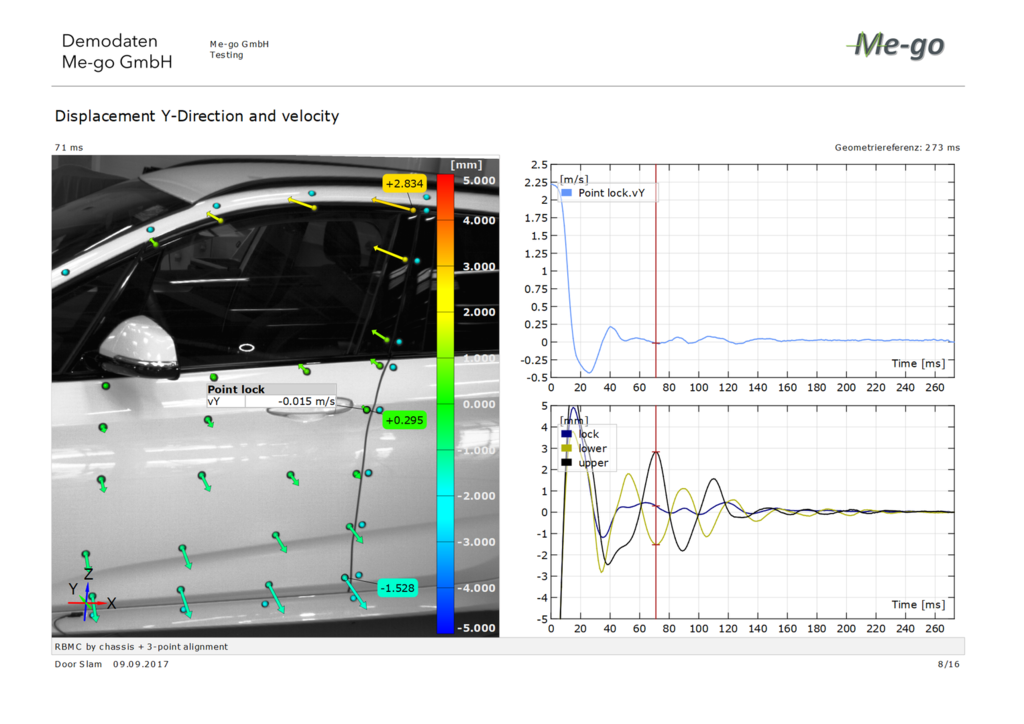The height and width of the screenshot is (724, 1024).
Task: Click the 'RBMC by chassis + 3-point alignment' footer
Action: 141,647
